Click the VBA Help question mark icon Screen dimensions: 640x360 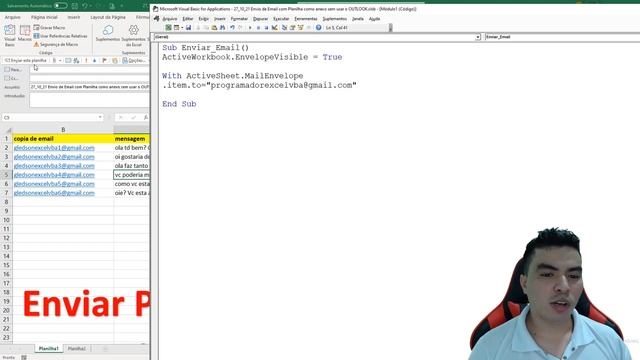coord(318,28)
